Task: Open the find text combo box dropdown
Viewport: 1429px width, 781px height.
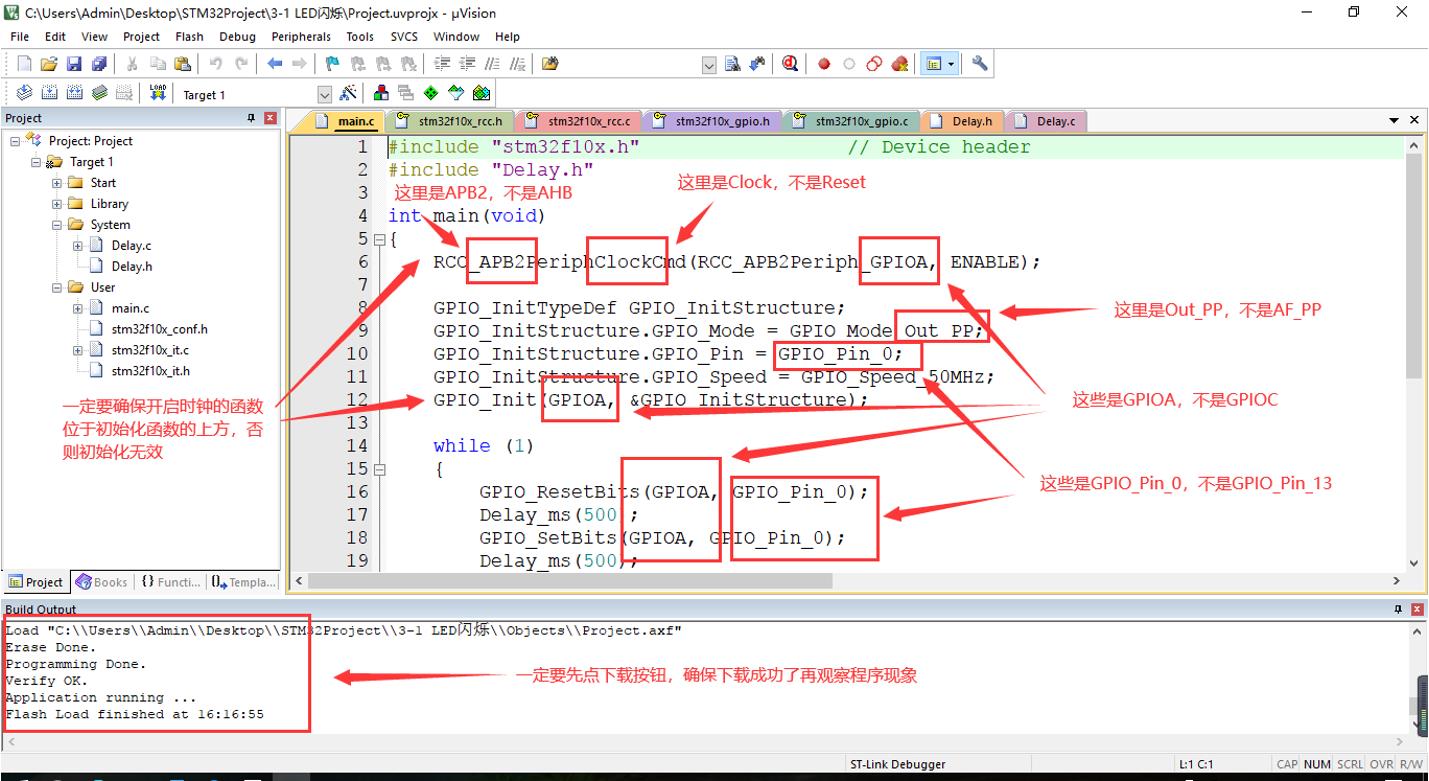Action: click(x=709, y=65)
